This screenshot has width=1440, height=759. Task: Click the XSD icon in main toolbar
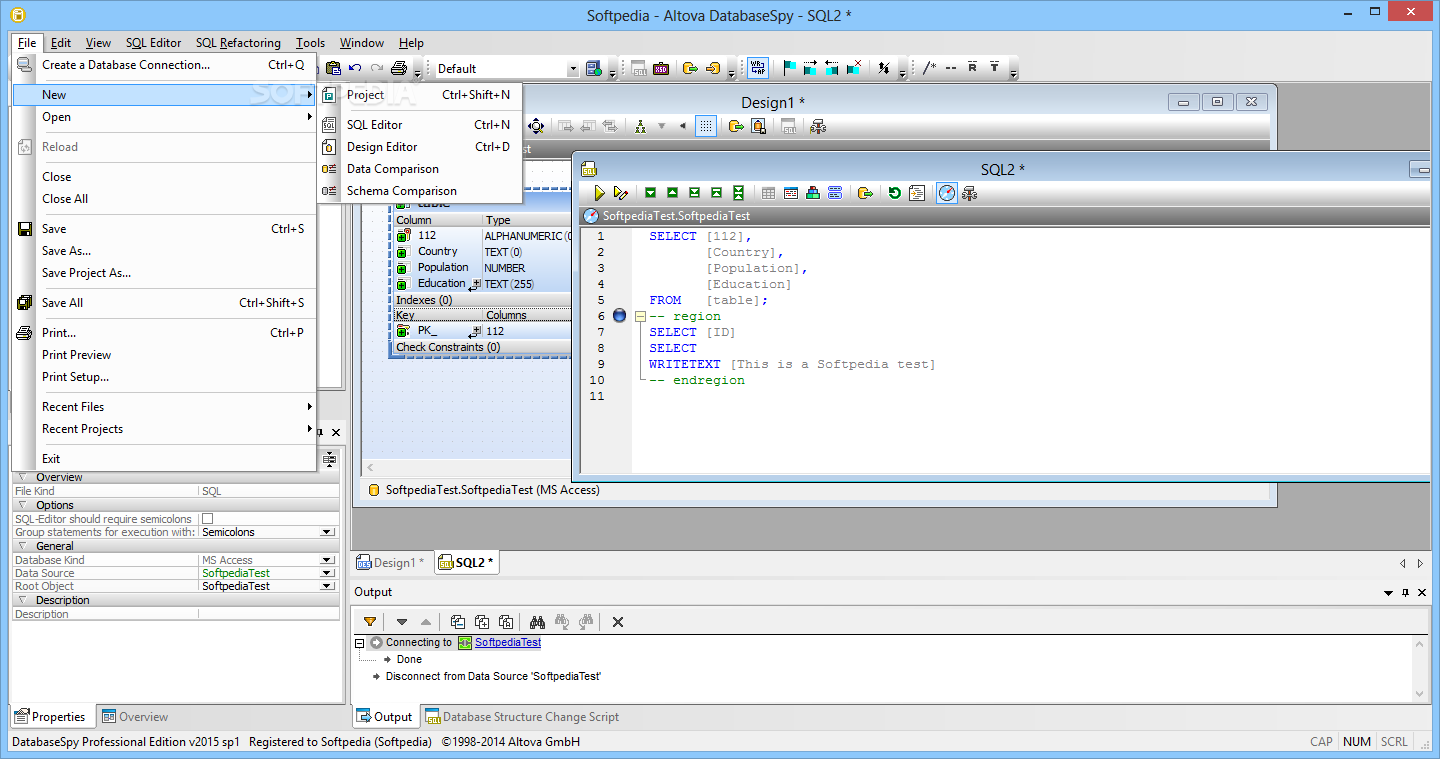[661, 68]
